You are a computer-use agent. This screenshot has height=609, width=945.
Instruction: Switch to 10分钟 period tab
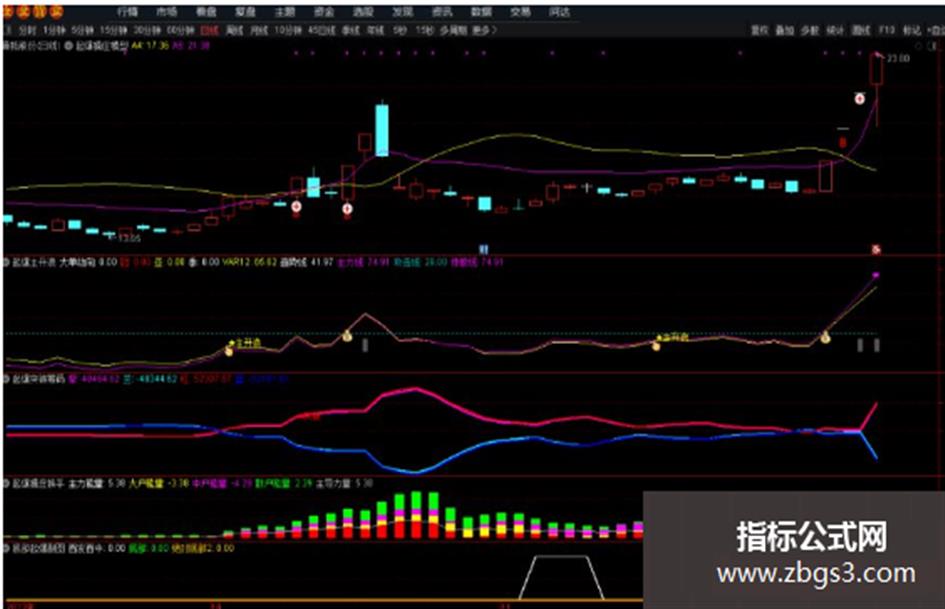[x=288, y=30]
